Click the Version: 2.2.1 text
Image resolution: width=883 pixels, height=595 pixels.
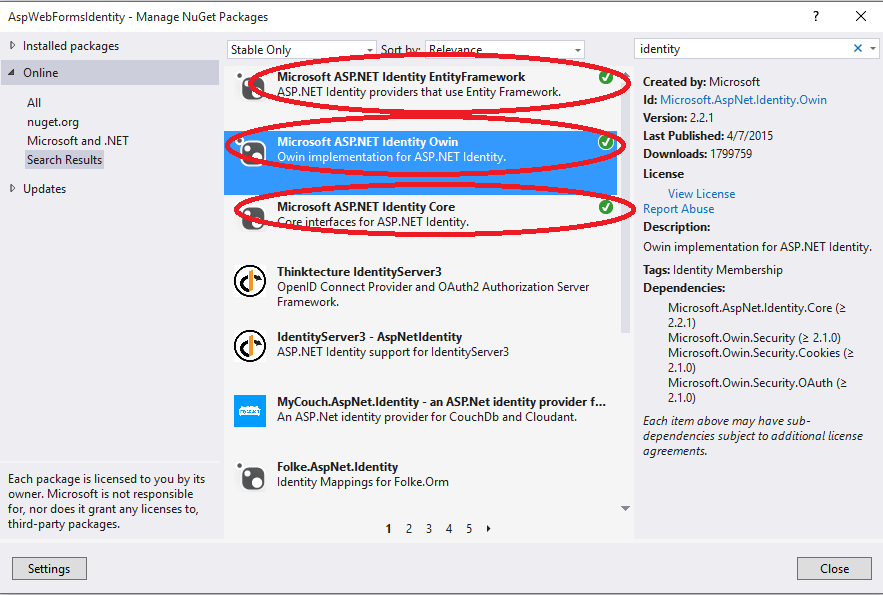pos(678,118)
